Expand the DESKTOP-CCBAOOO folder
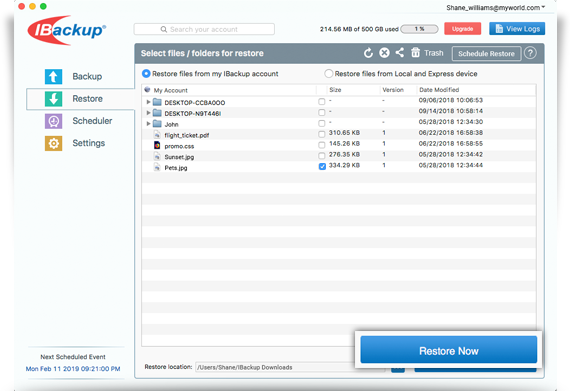 pos(148,102)
